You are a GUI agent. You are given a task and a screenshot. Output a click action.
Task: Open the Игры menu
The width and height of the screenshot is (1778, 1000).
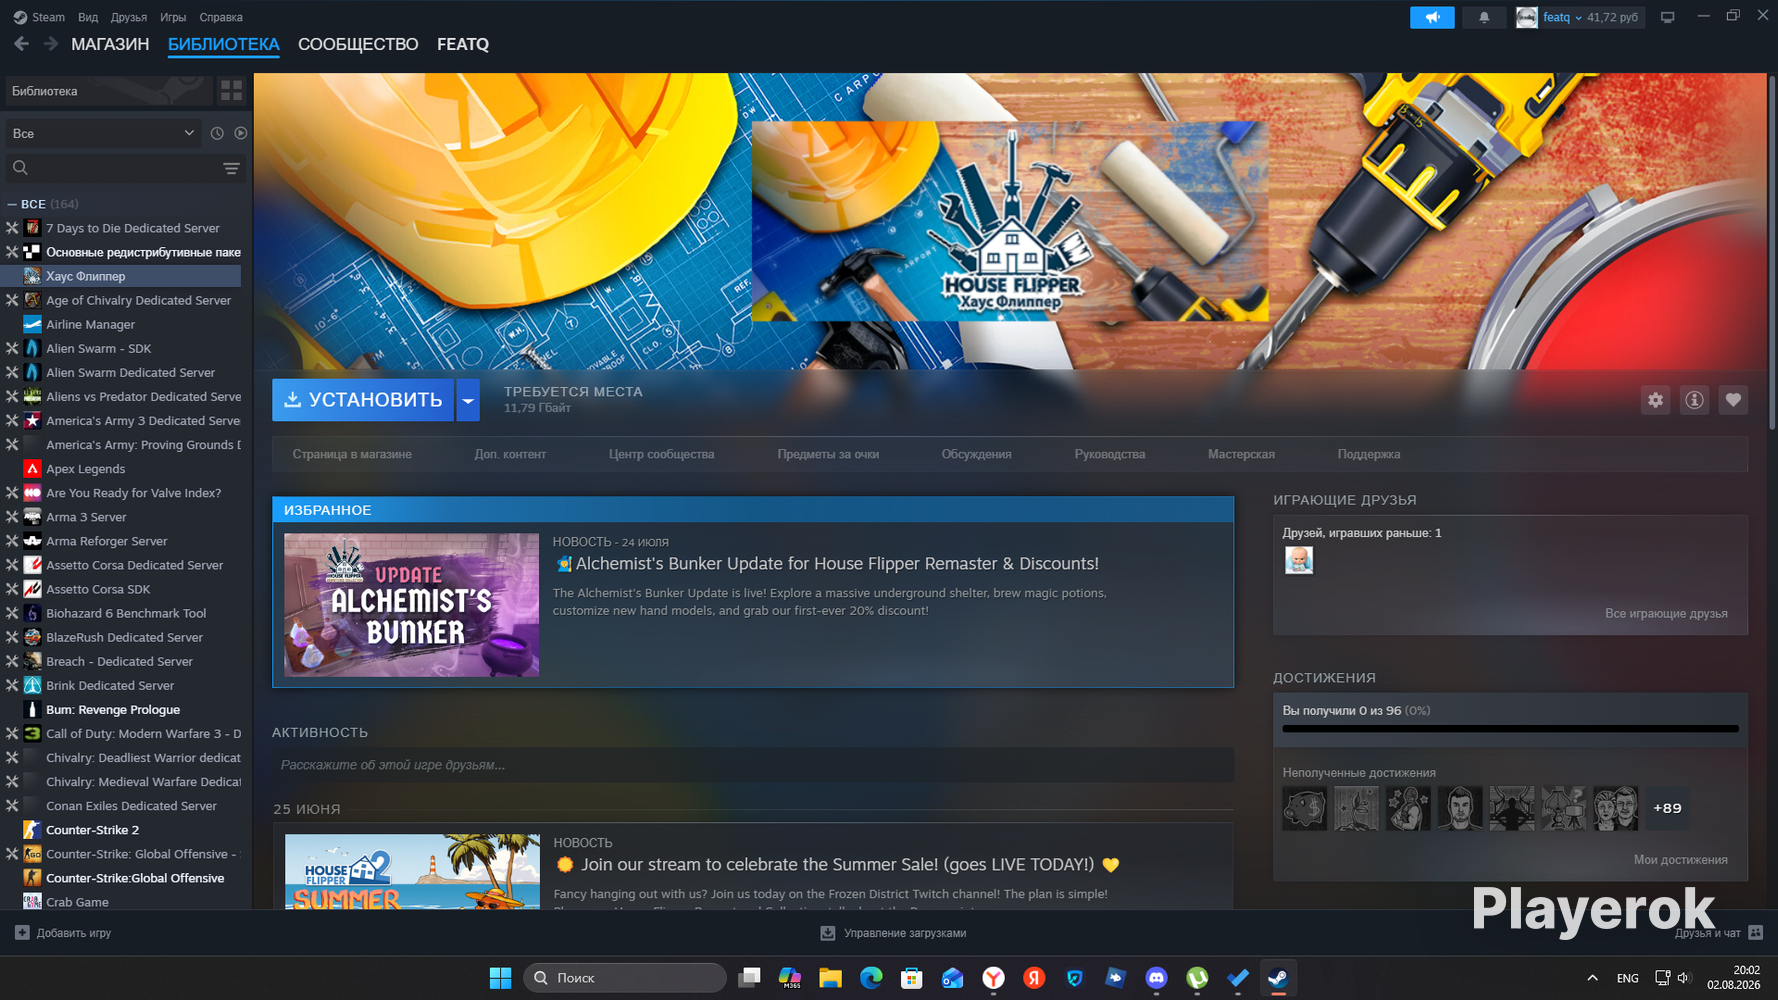(173, 17)
